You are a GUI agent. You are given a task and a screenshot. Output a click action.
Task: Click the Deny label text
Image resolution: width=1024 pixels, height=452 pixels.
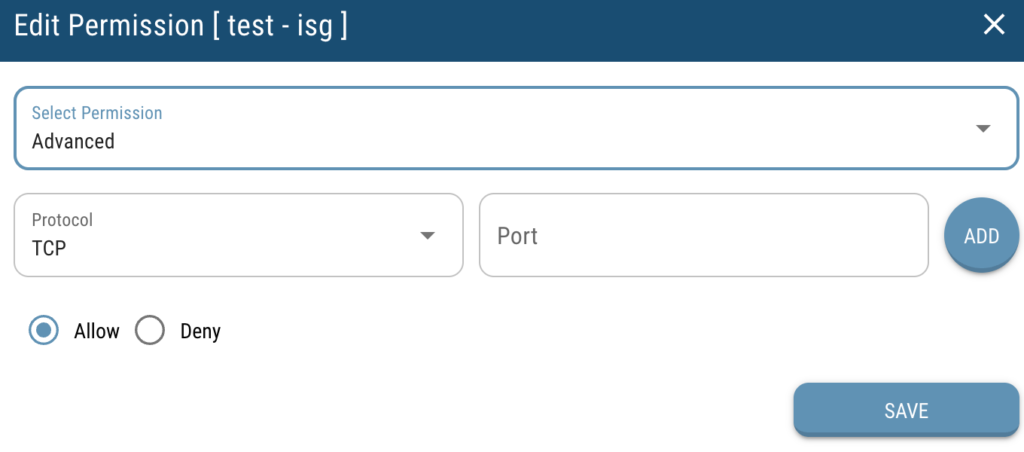pos(200,331)
